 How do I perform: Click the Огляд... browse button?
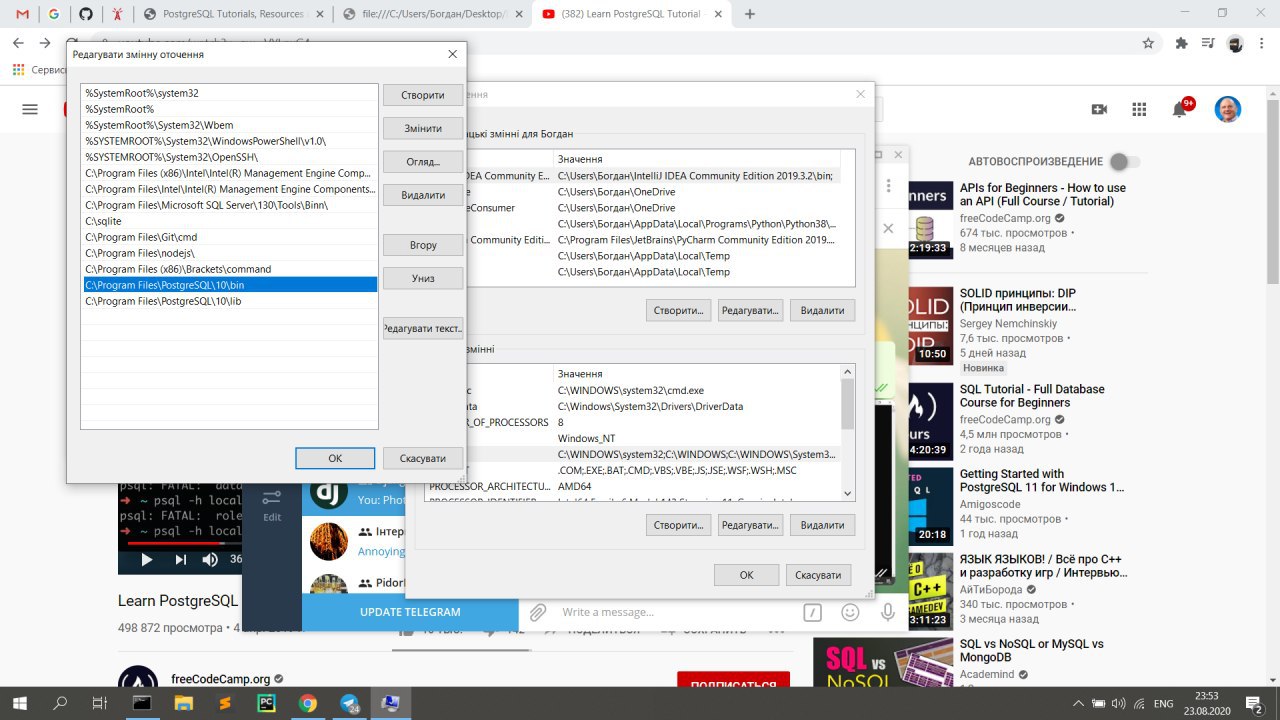tap(423, 162)
